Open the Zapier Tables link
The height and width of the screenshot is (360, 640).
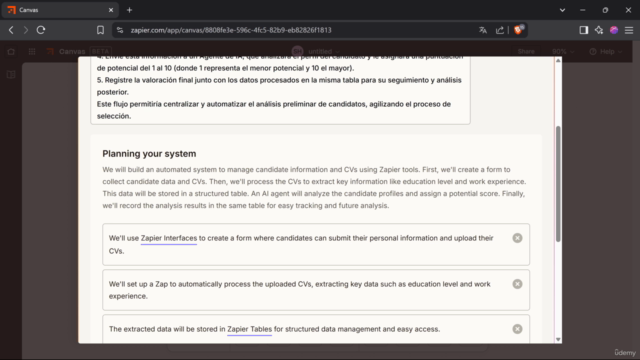[249, 329]
